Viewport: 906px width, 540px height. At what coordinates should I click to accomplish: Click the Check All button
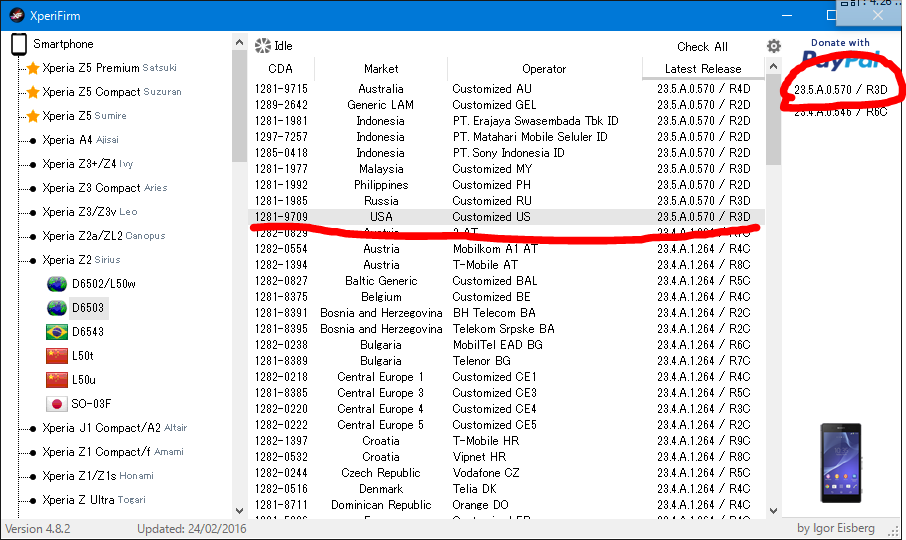[x=702, y=47]
